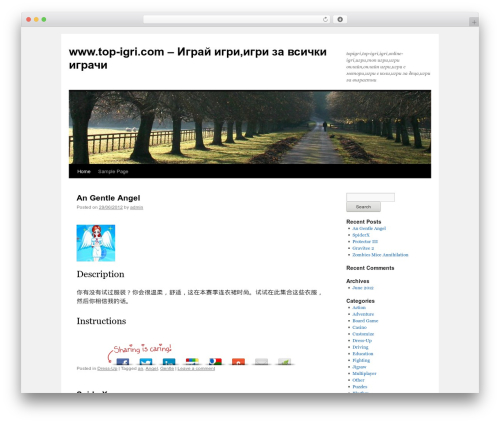Open the site title www.top-igri.com
The width and height of the screenshot is (500, 423).
(198, 58)
